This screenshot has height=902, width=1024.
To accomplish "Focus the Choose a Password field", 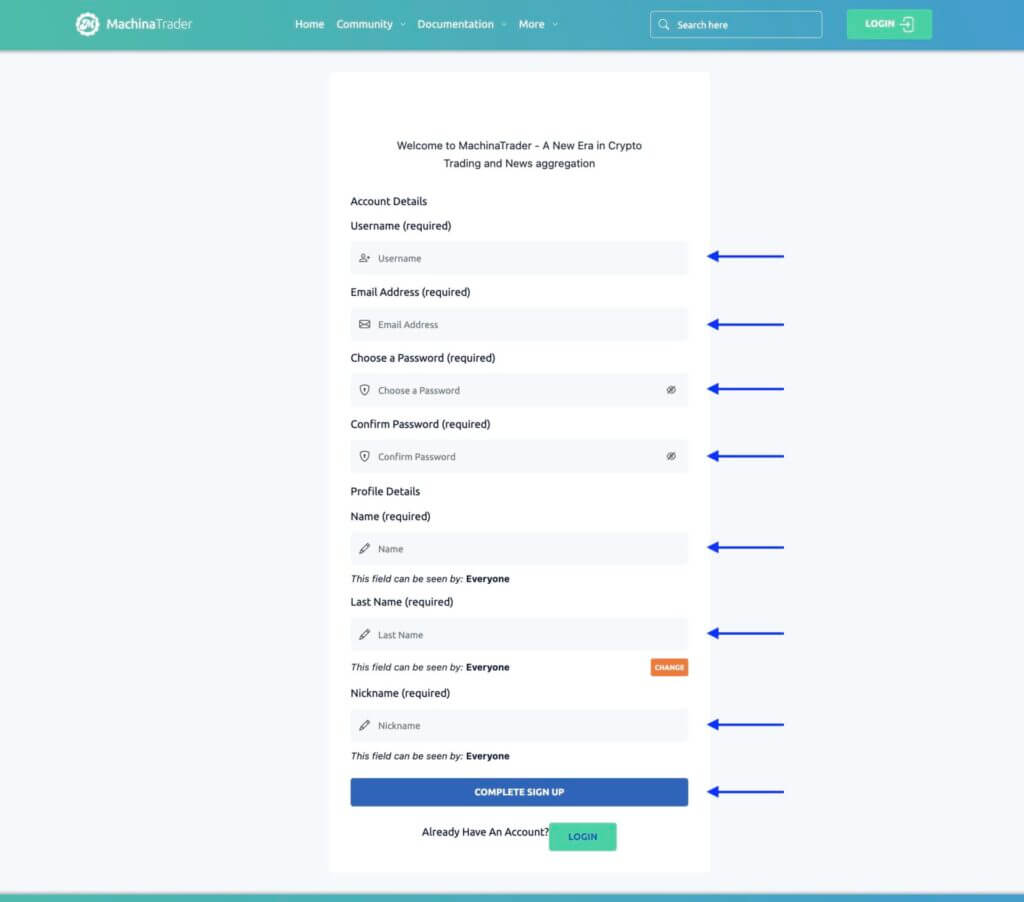I will 519,390.
